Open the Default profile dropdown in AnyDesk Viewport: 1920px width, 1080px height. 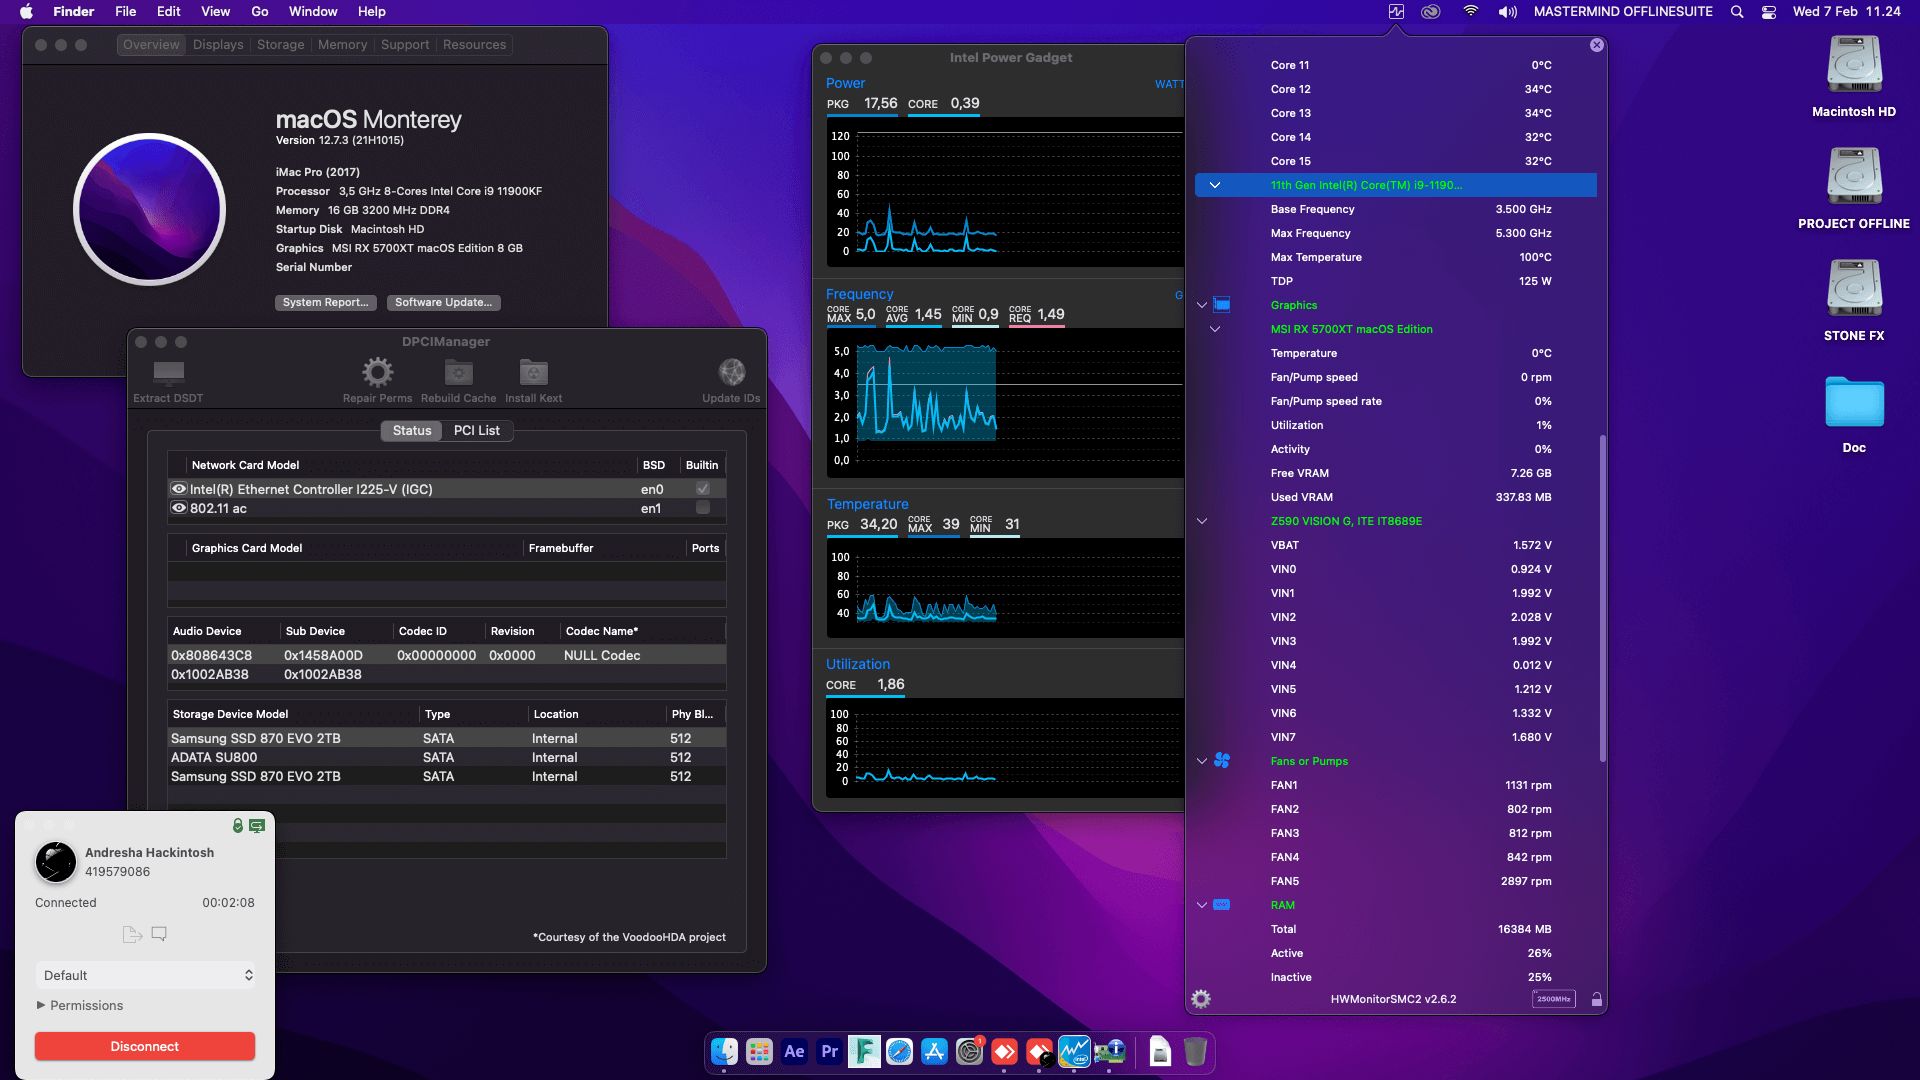[145, 975]
